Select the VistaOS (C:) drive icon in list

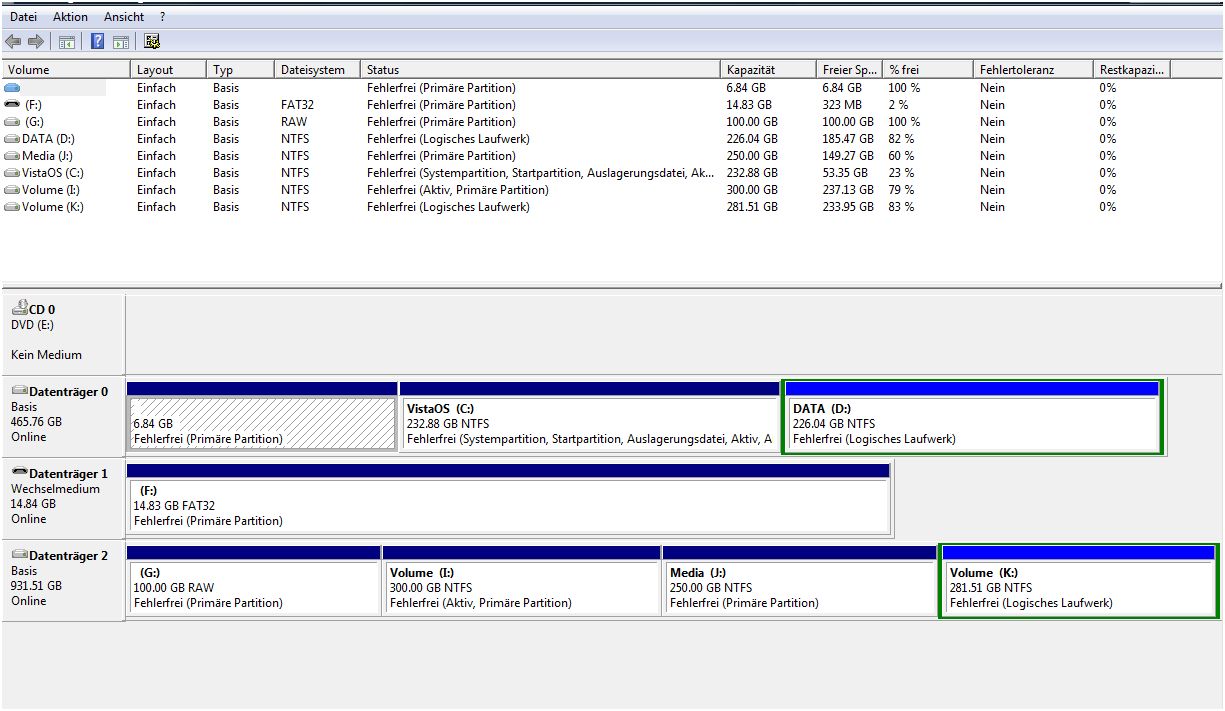[x=12, y=173]
